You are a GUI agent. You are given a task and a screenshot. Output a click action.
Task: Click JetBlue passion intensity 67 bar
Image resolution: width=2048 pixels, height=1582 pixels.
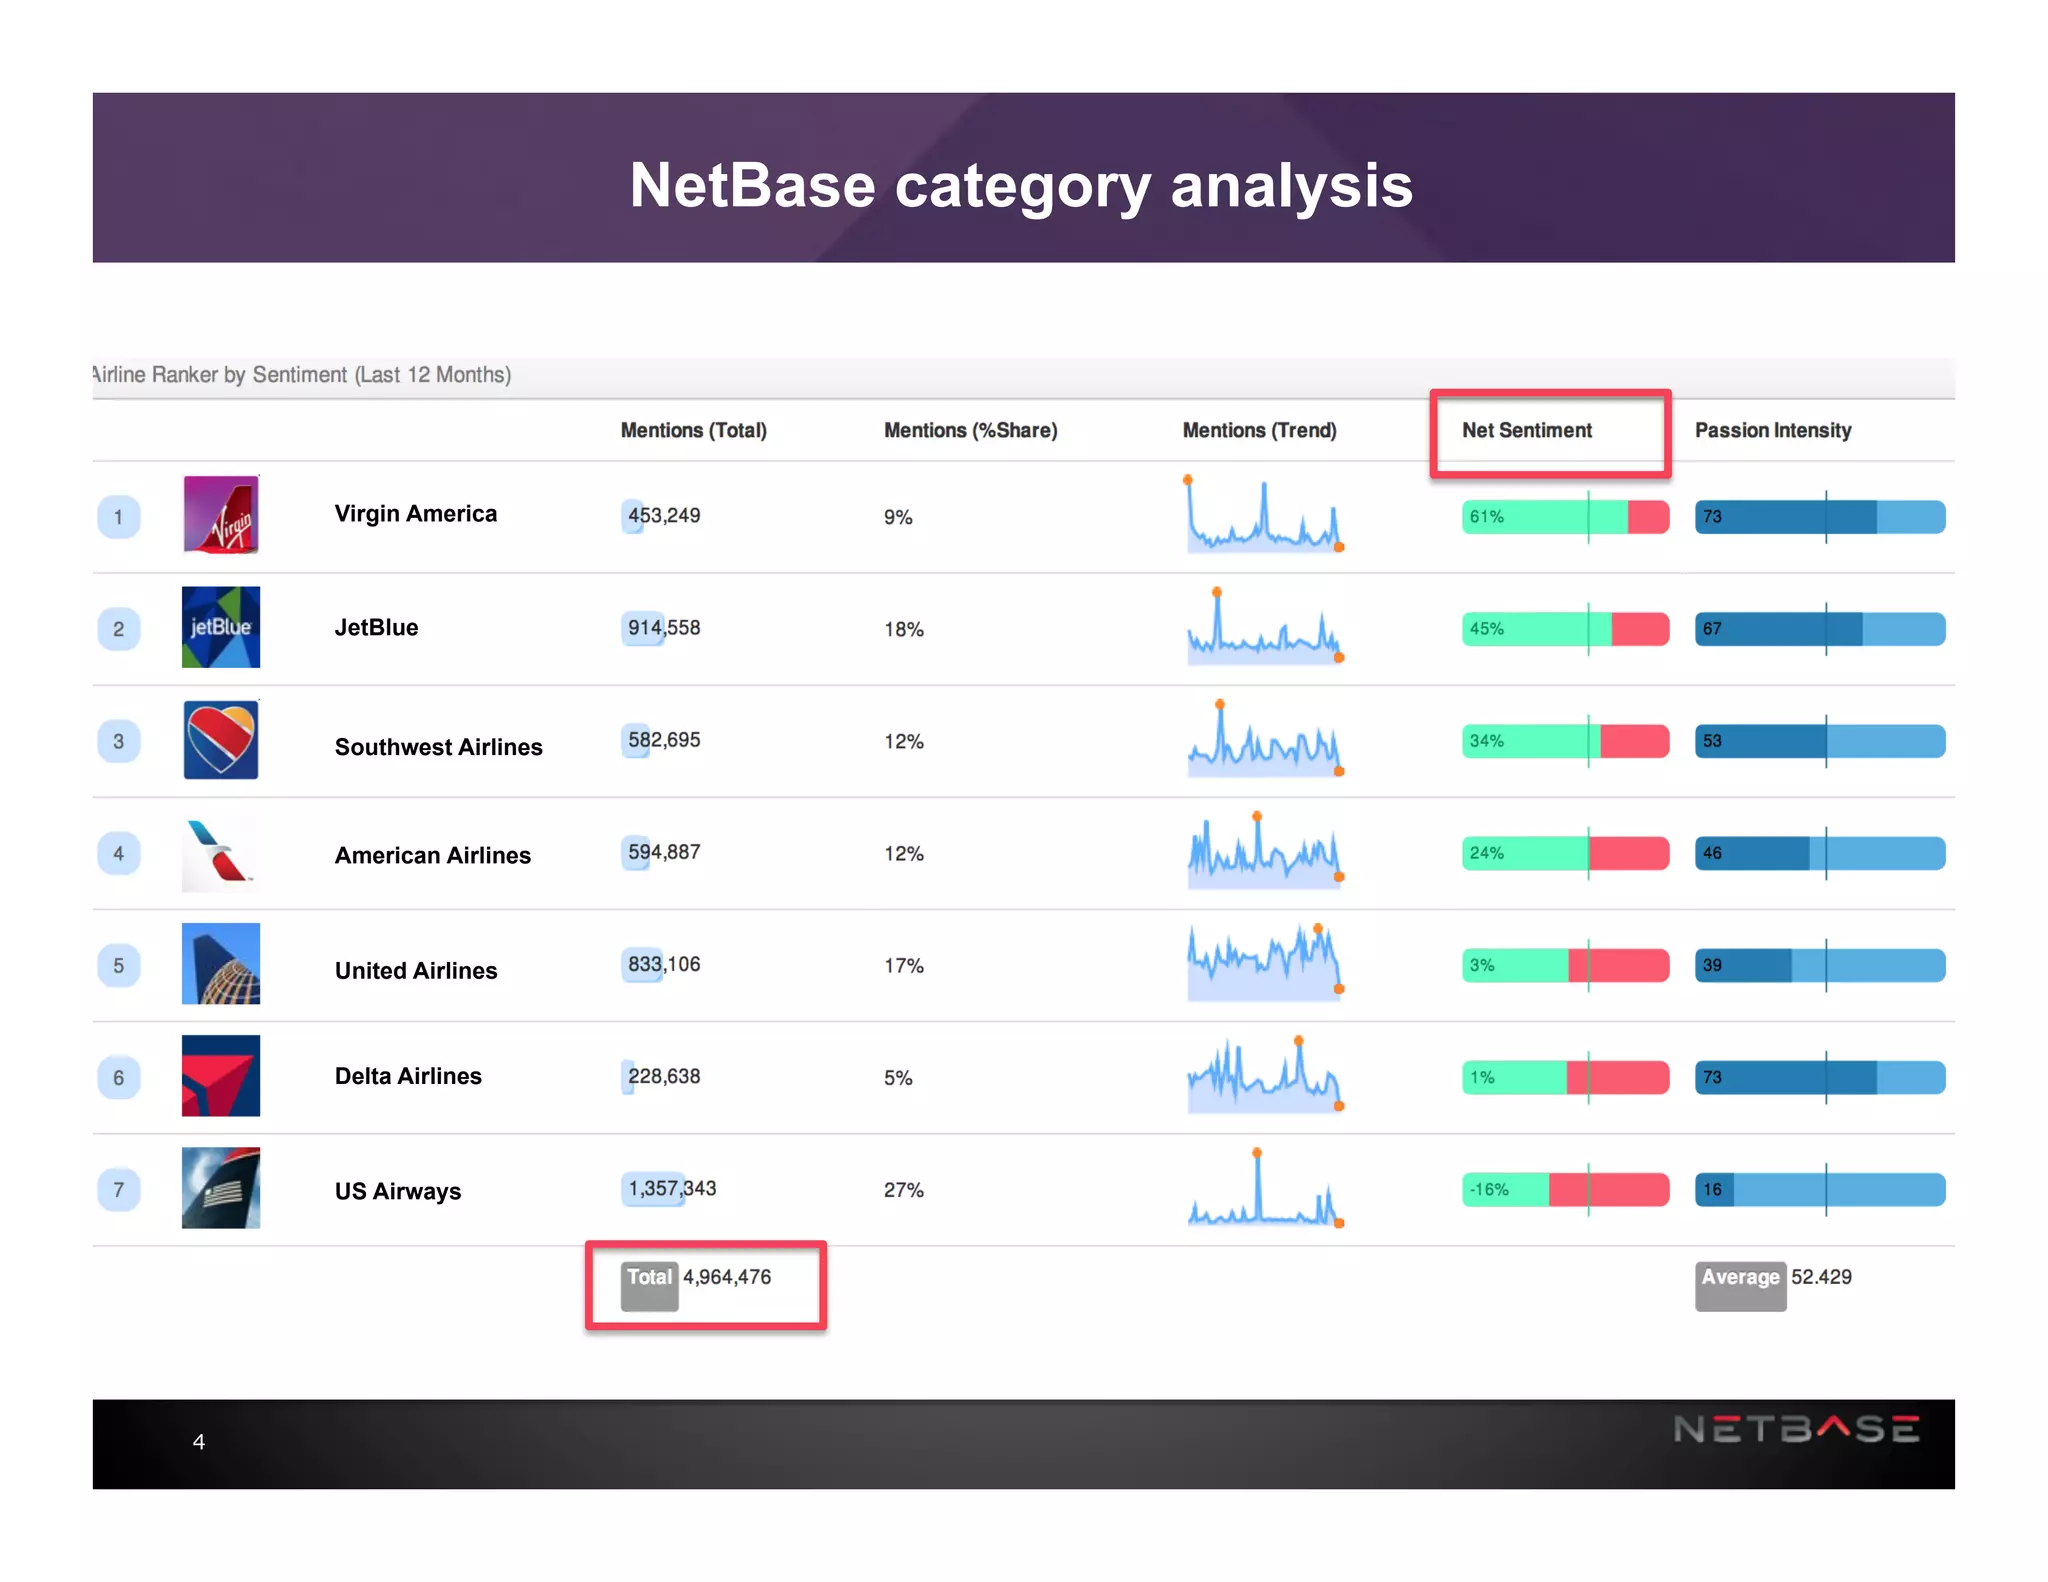tap(1820, 629)
